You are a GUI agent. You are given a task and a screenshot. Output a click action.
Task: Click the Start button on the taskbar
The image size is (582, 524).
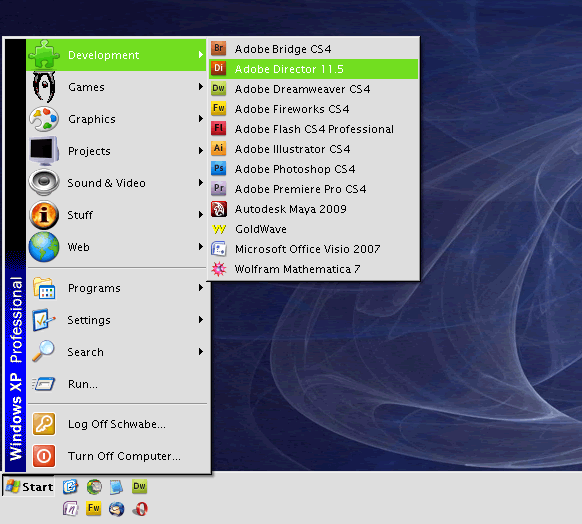point(29,487)
